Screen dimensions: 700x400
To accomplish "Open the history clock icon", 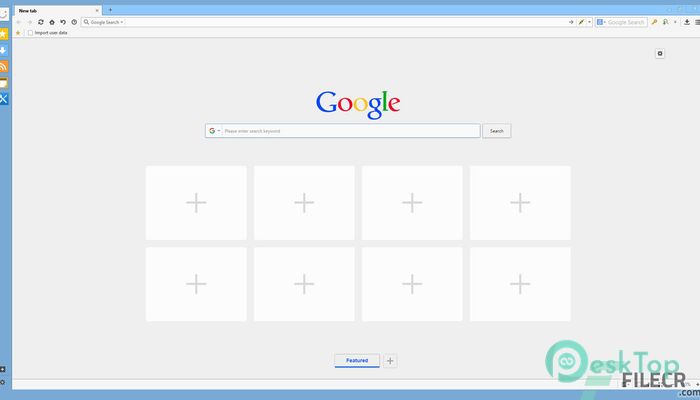I will pos(74,22).
